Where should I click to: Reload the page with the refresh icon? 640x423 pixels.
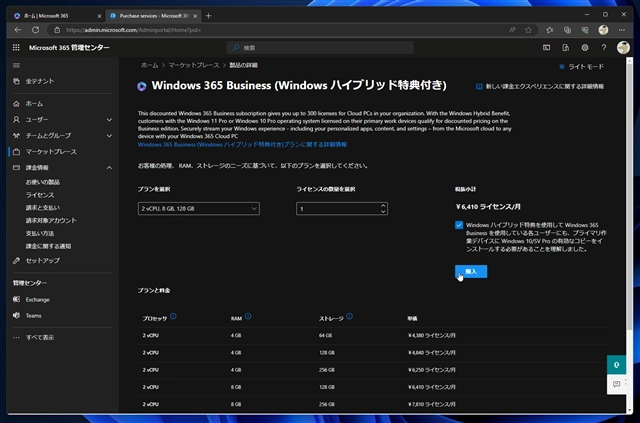click(x=36, y=30)
